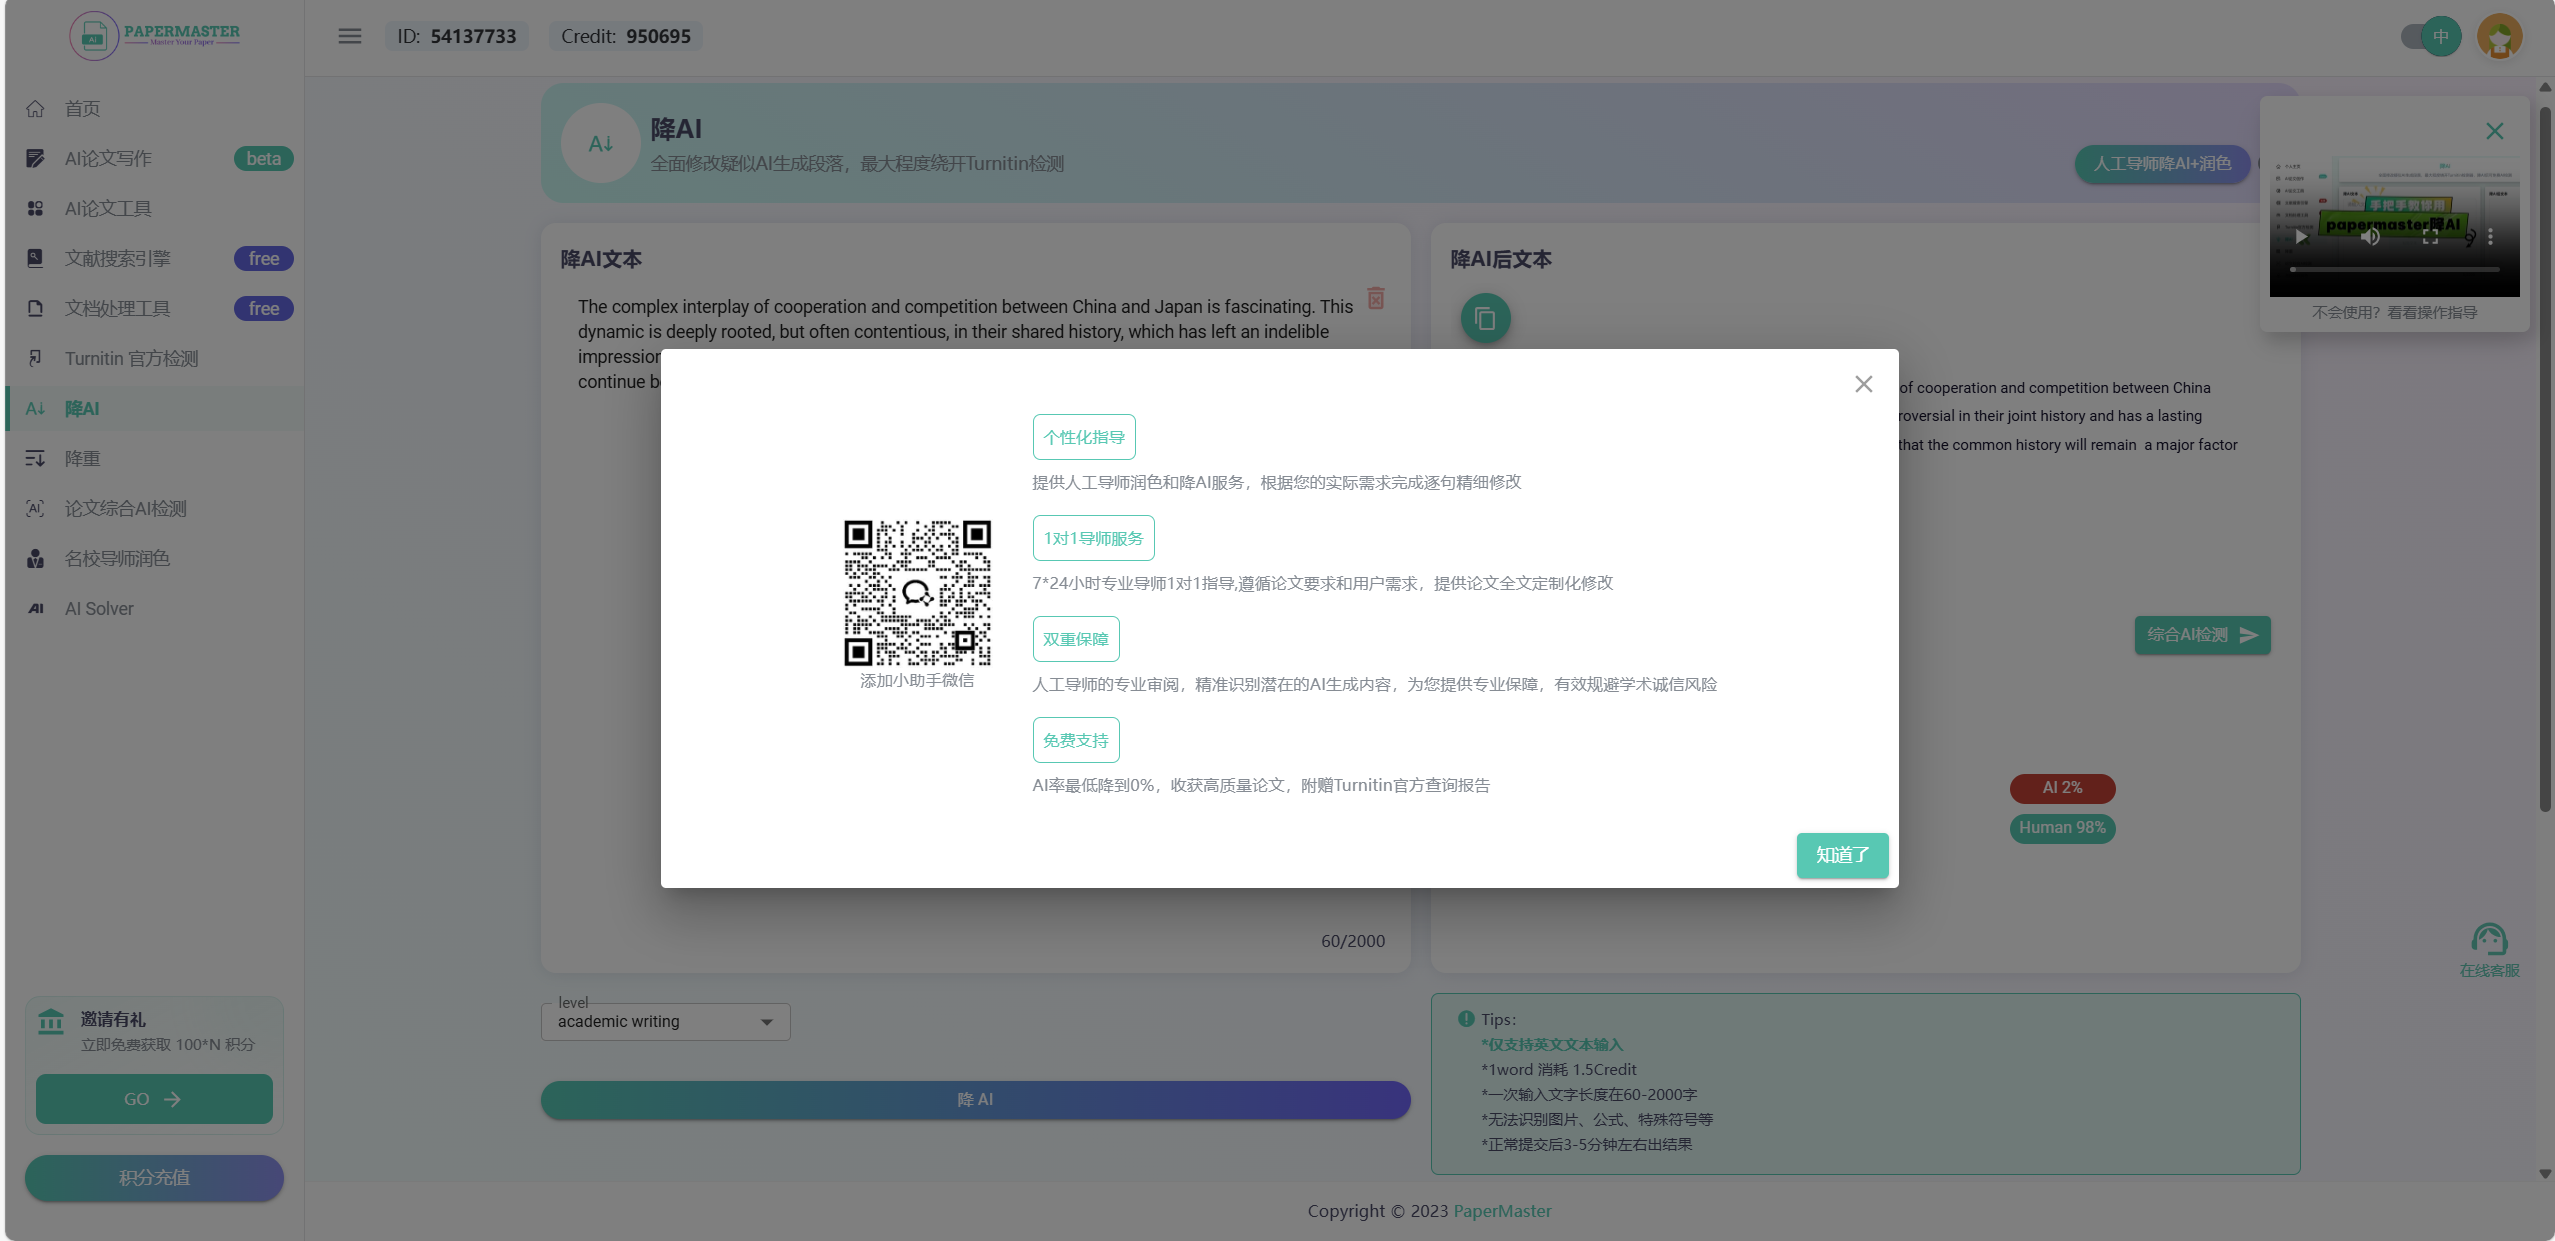Click the 知道了 button in the dialog
Screen dimensions: 2555x1241
tap(1842, 855)
